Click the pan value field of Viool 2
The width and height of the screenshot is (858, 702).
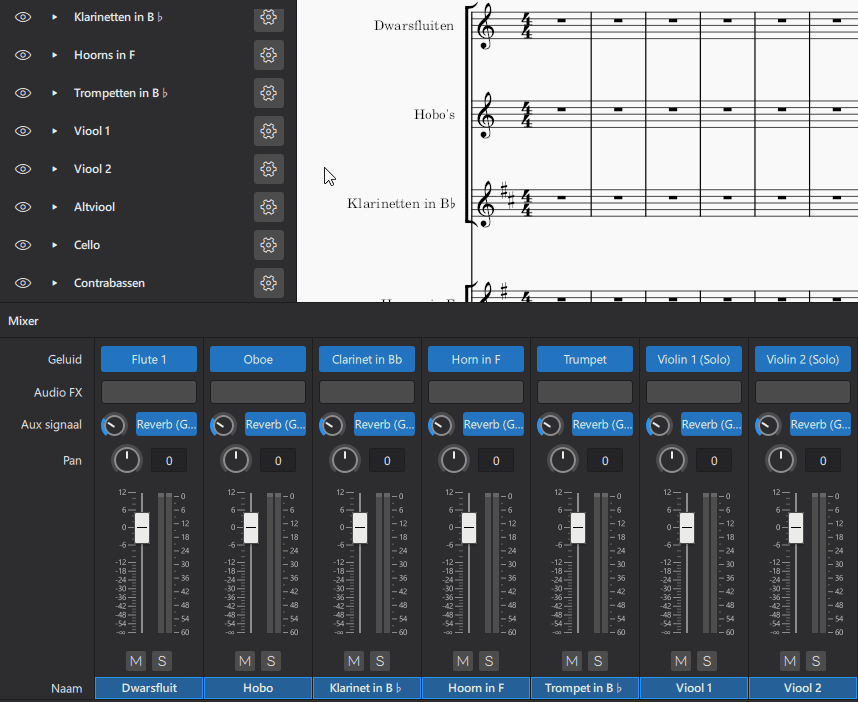(822, 461)
